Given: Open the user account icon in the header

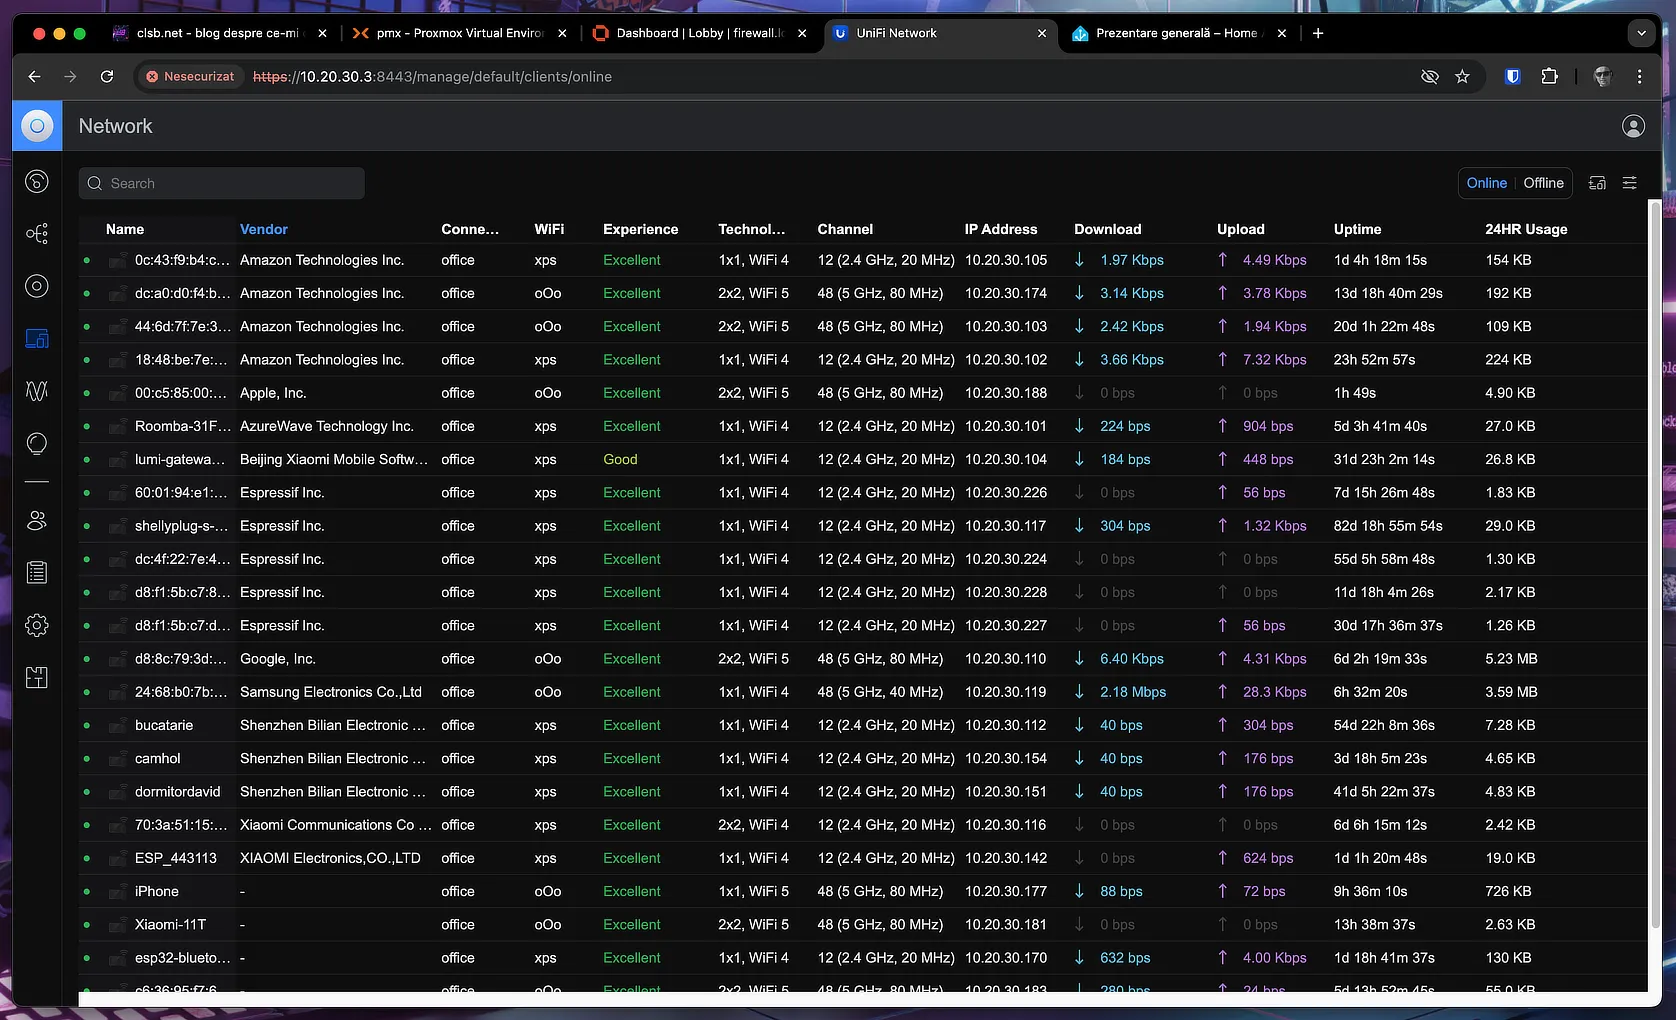Looking at the screenshot, I should click(x=1633, y=126).
